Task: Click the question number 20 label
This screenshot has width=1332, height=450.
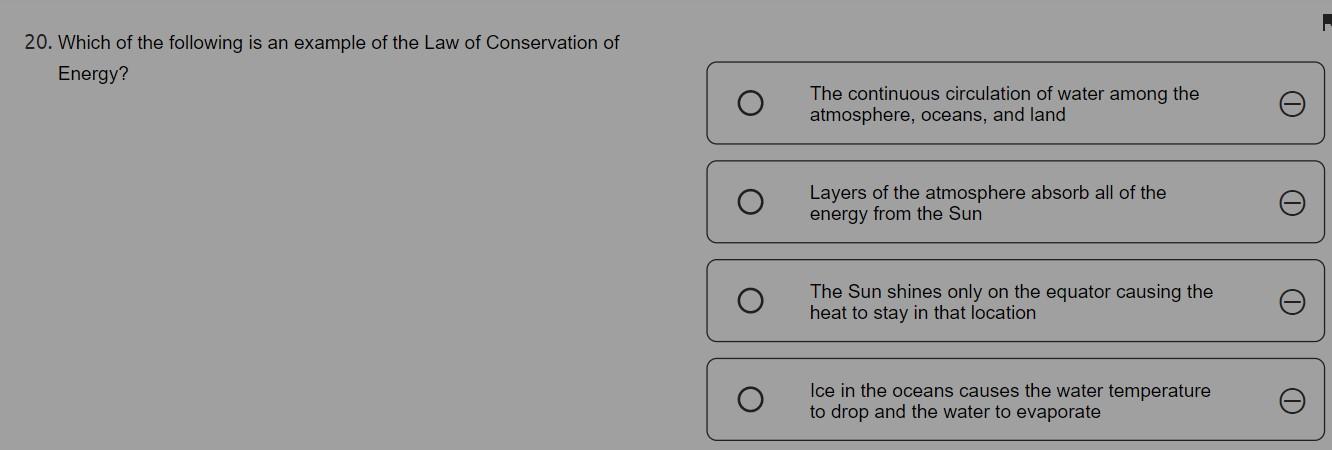Action: (x=38, y=43)
